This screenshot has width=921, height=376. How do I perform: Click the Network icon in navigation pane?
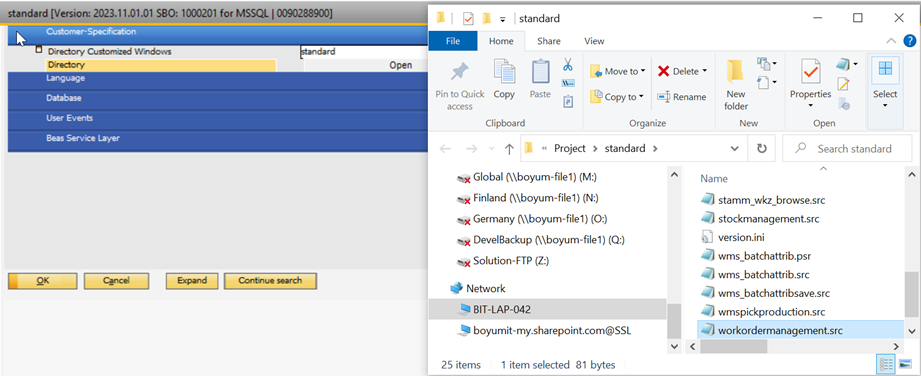(x=456, y=288)
